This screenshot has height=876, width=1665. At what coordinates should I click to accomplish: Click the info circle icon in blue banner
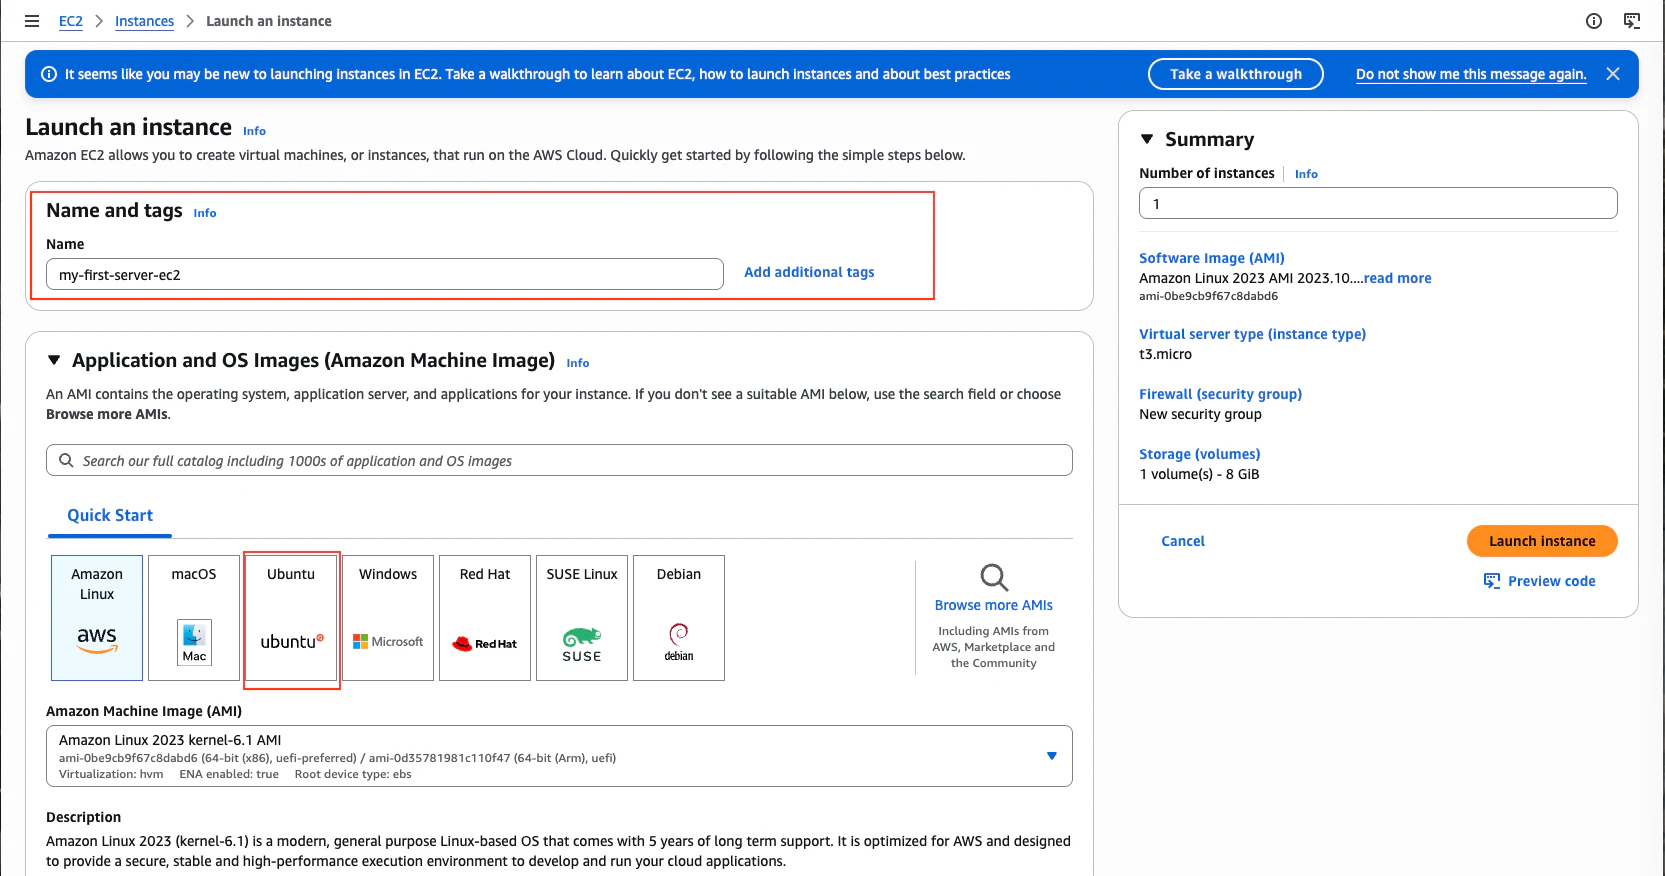click(48, 74)
